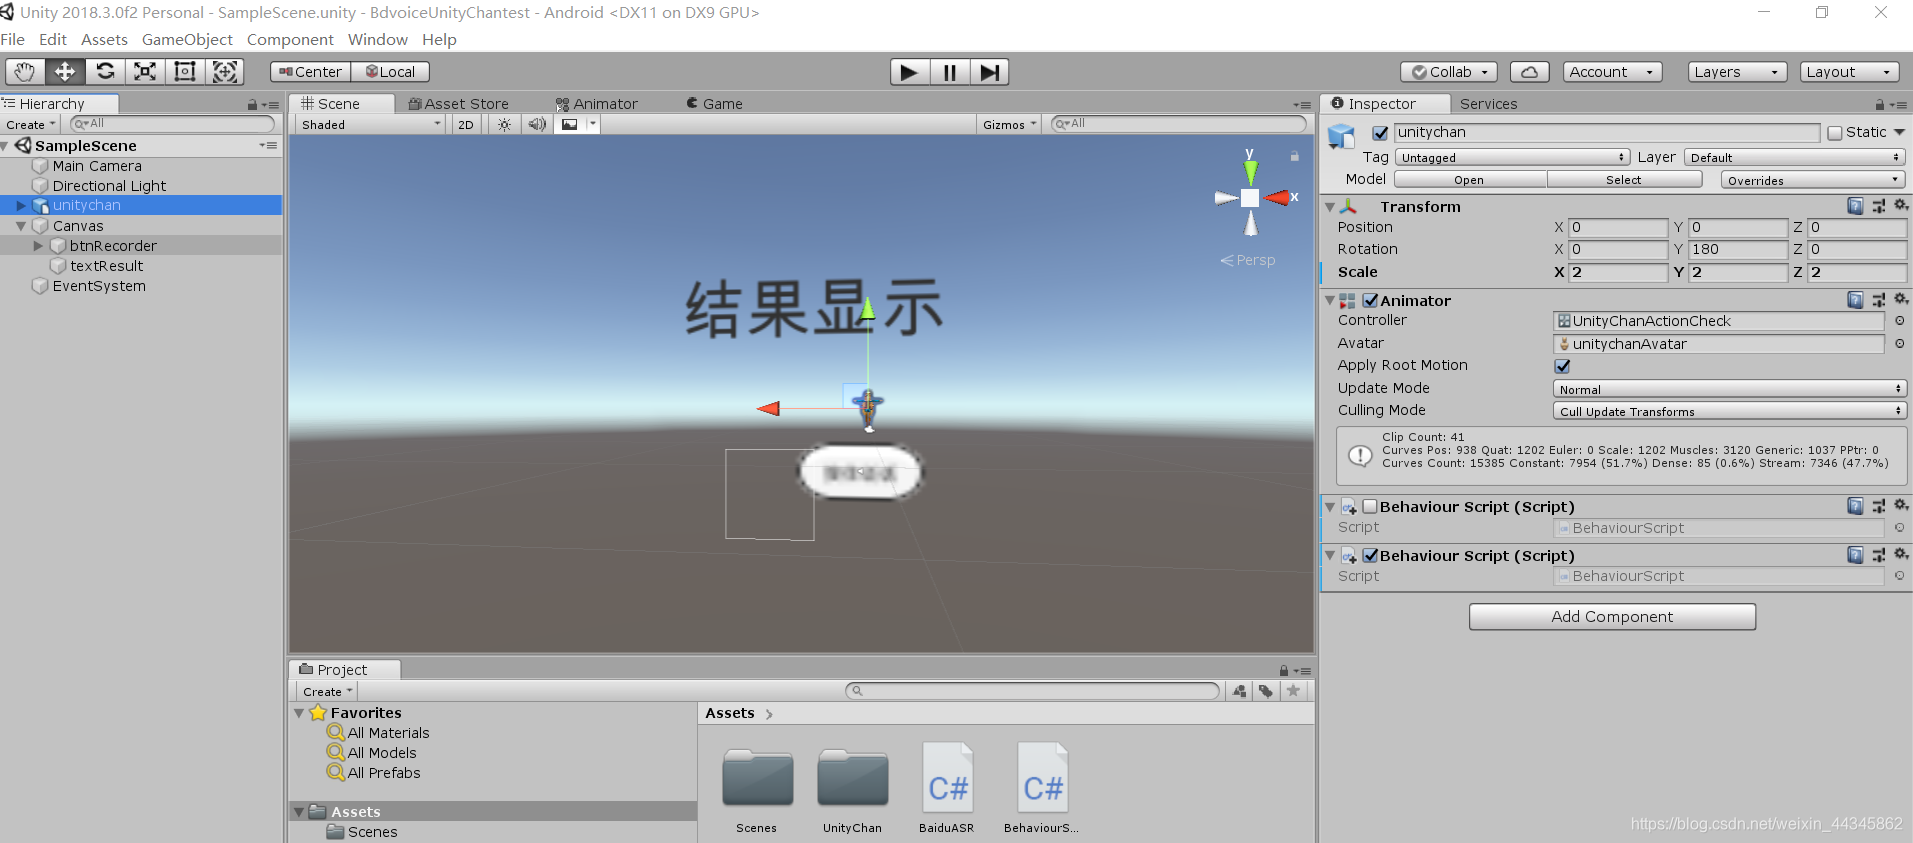Open Transform component settings gear
This screenshot has width=1913, height=843.
click(x=1901, y=205)
